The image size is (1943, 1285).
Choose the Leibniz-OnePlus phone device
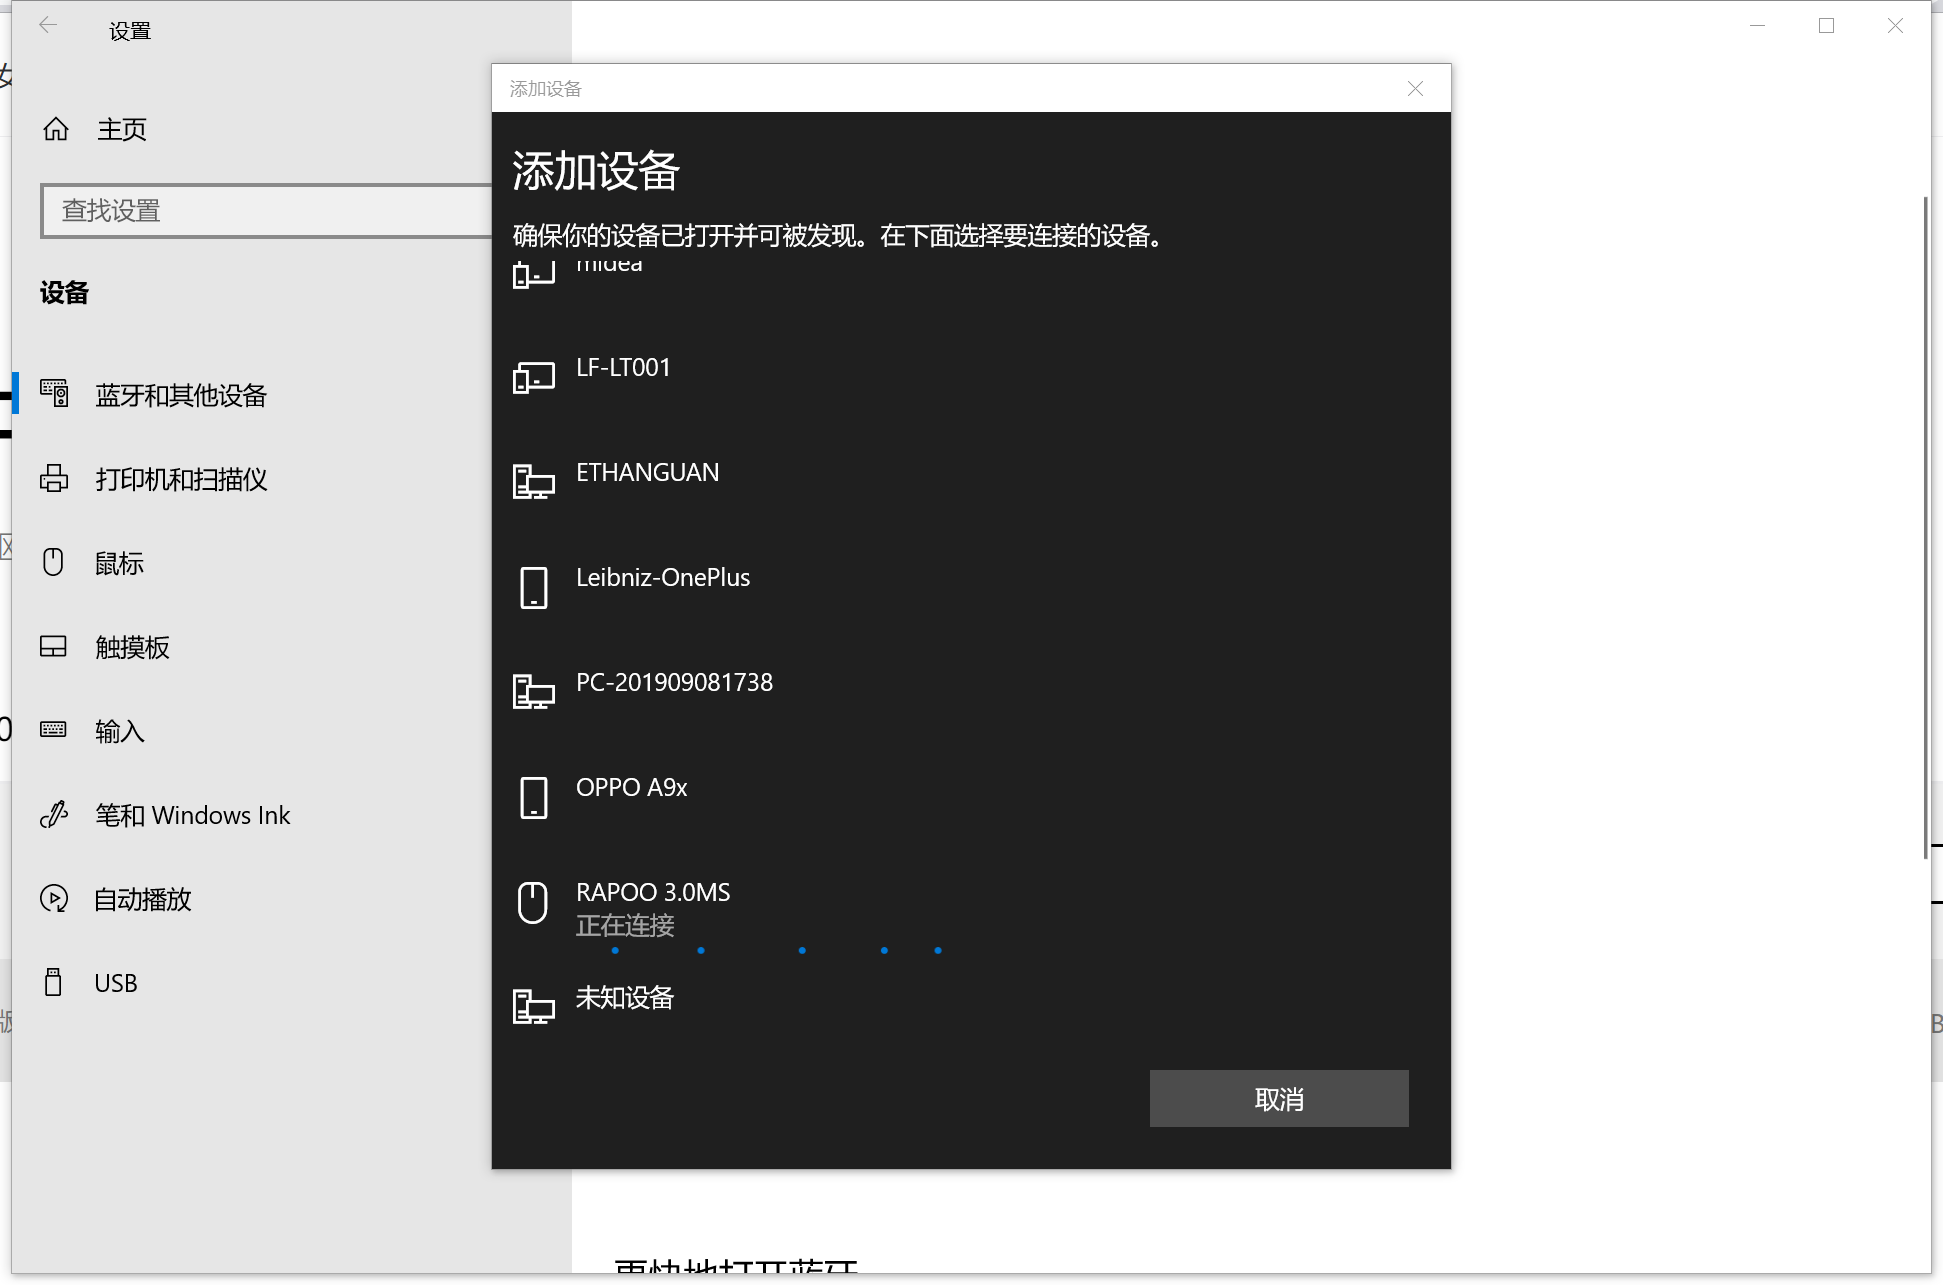(662, 578)
